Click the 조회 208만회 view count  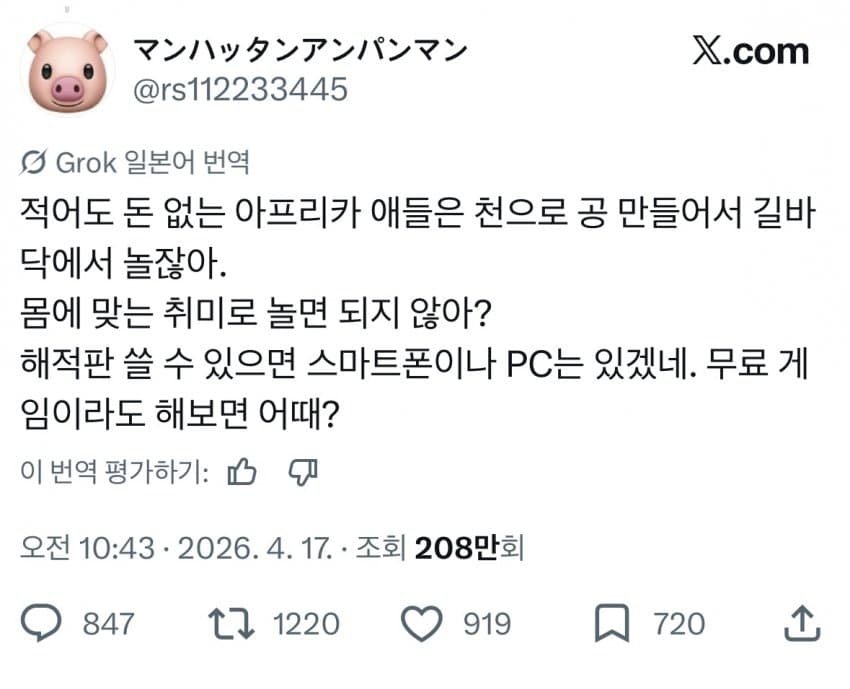click(x=440, y=548)
